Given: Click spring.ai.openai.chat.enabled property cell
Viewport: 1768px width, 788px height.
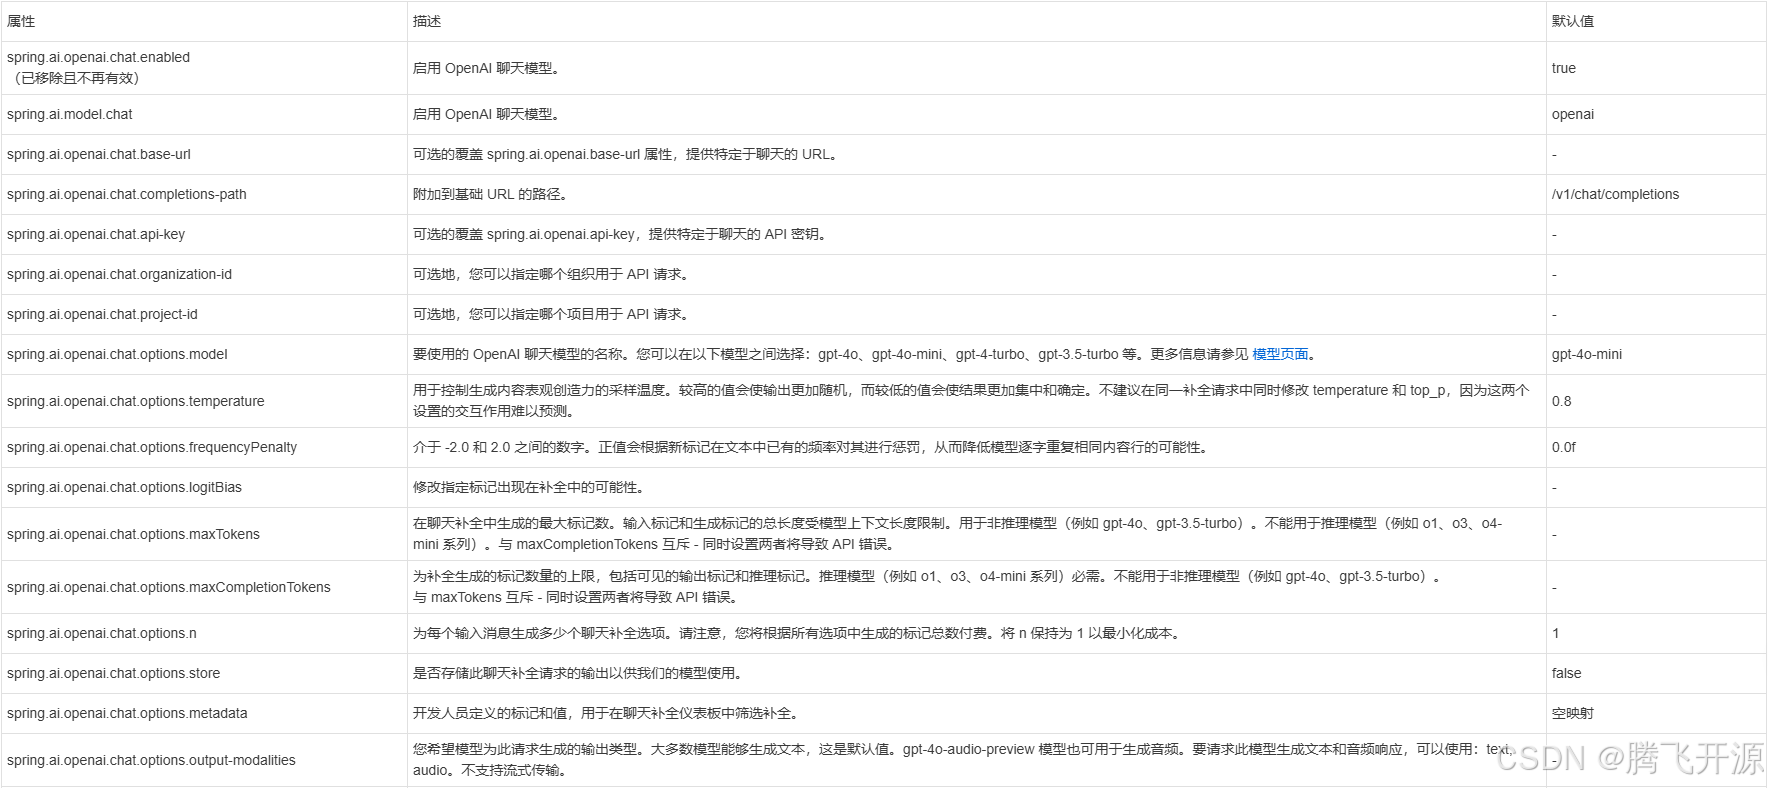Looking at the screenshot, I should point(204,68).
